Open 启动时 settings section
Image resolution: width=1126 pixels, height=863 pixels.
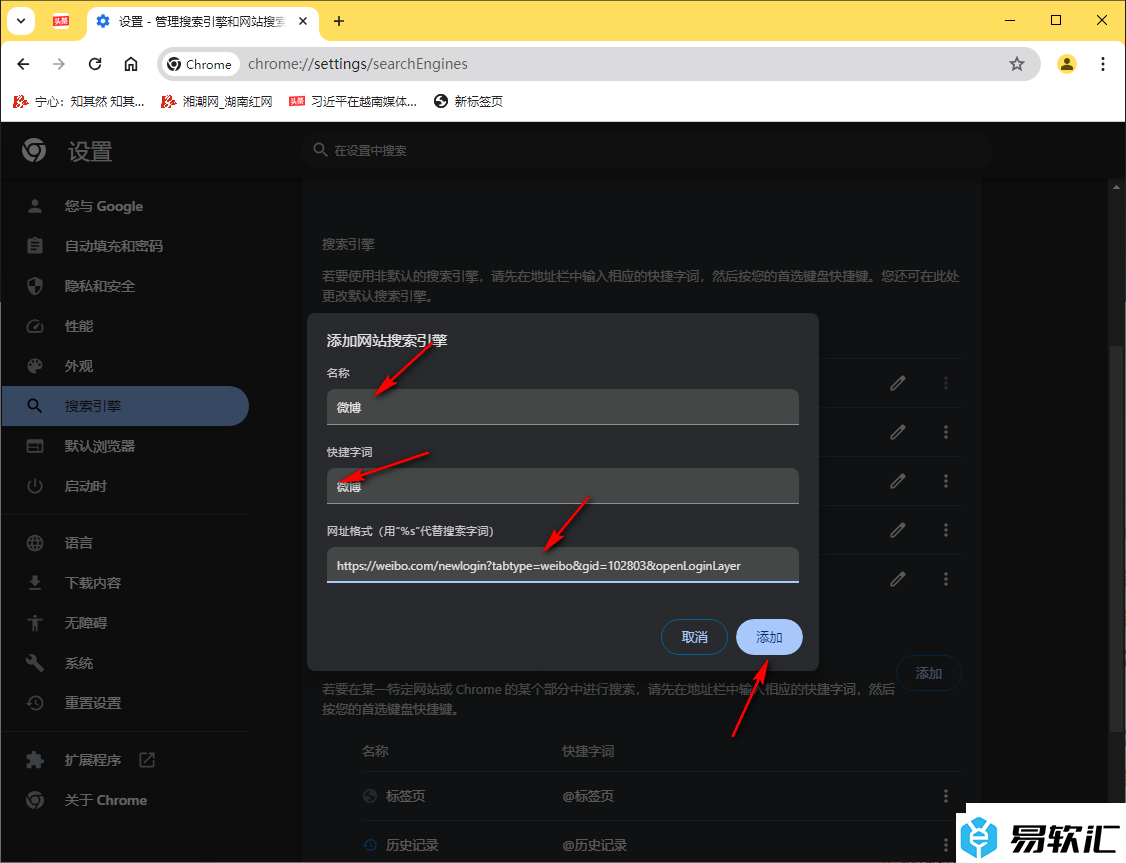[126, 486]
